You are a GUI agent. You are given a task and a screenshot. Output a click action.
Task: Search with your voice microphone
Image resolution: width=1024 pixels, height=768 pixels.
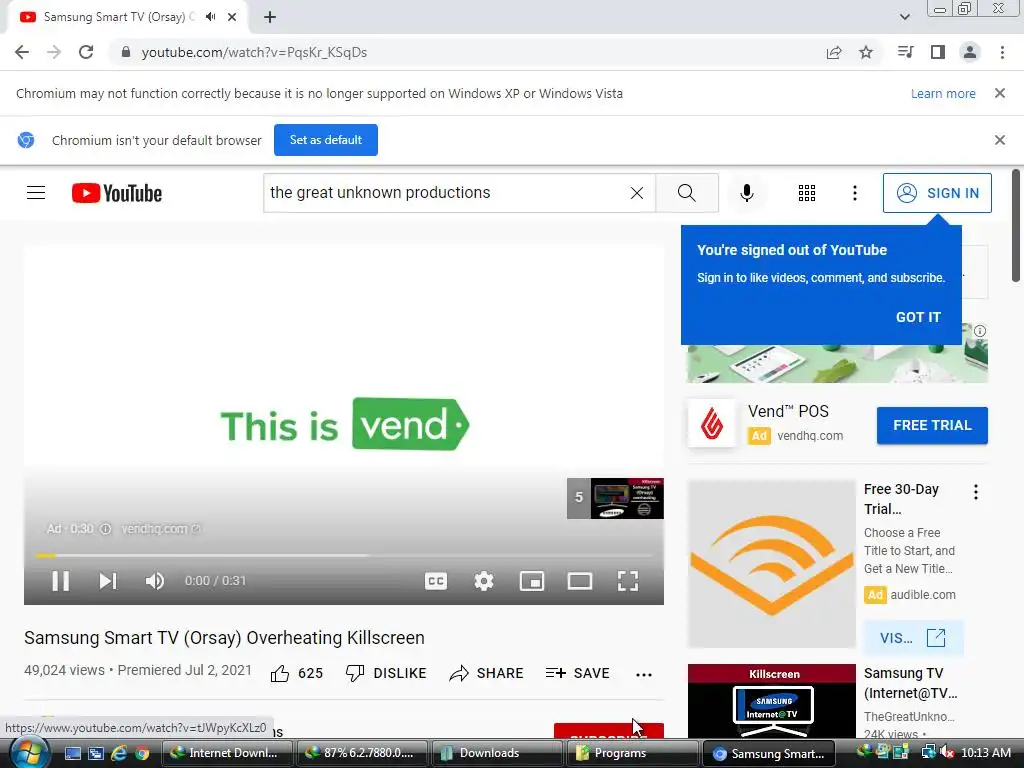click(746, 193)
